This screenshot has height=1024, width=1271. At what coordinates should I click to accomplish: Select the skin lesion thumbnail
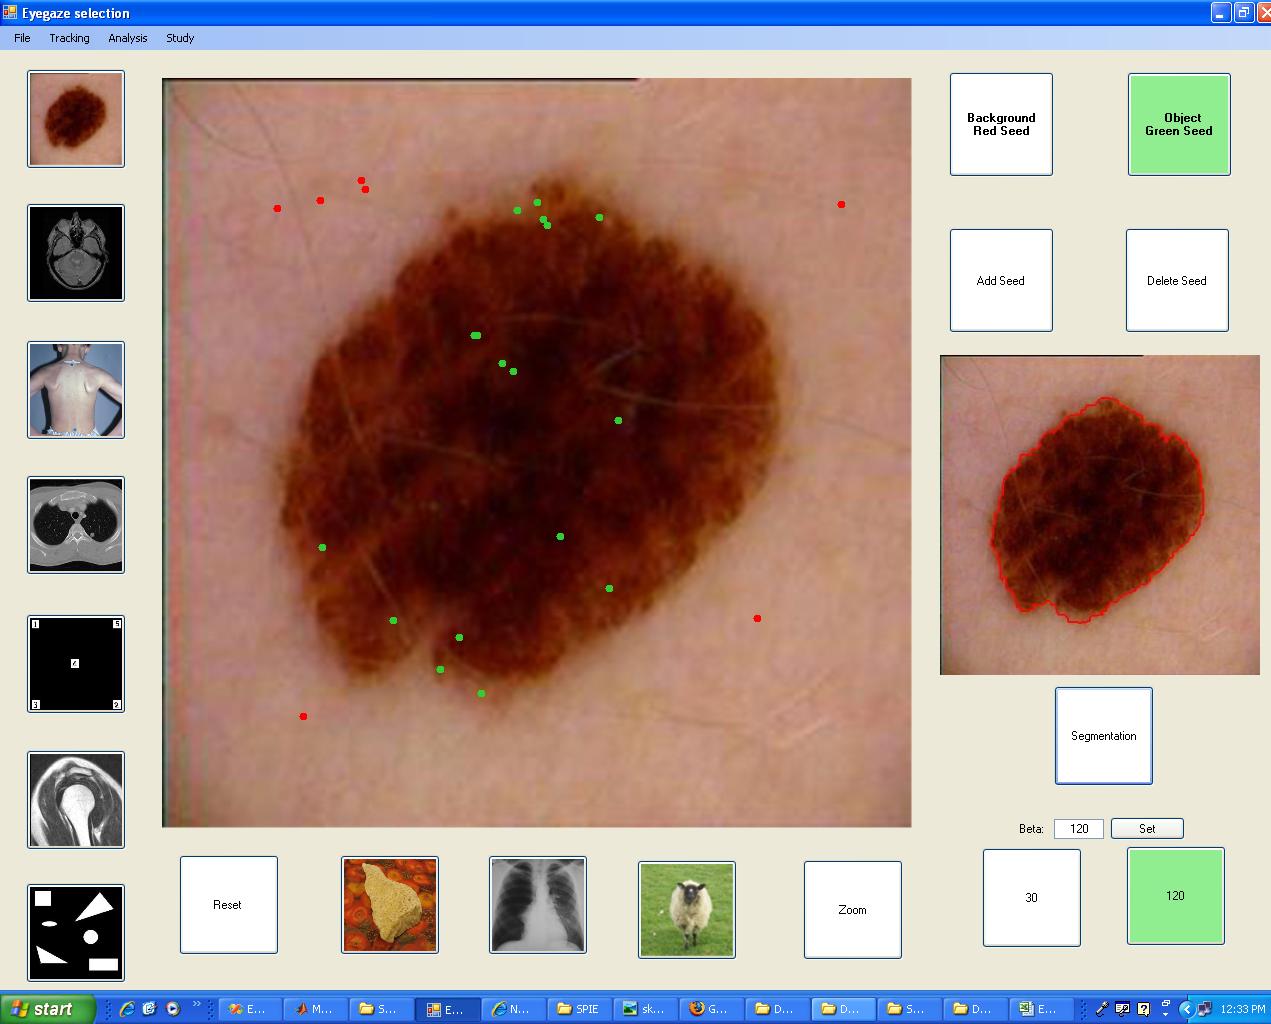[x=76, y=119]
